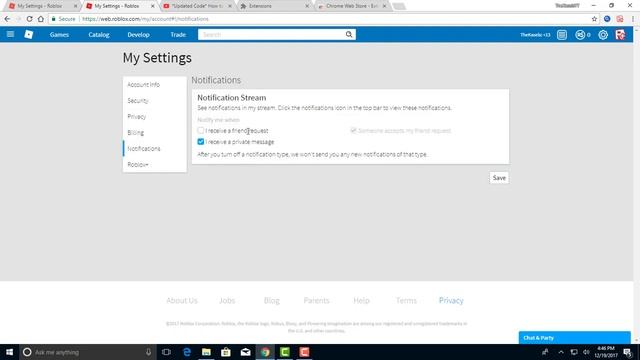Switch to the Extensions tab

coord(274,6)
